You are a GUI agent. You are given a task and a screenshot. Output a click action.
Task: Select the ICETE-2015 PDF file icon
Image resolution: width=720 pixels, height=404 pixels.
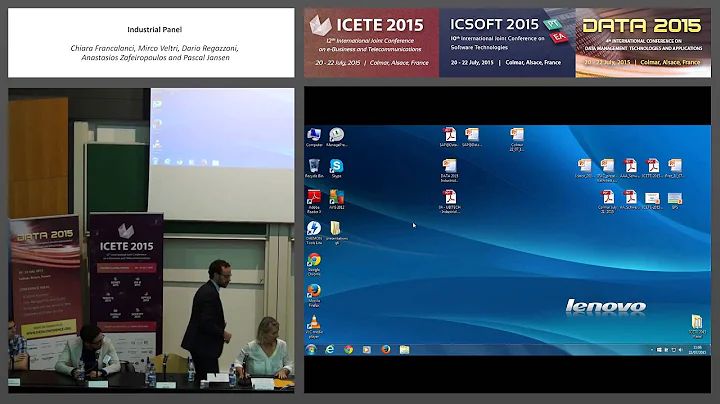click(652, 168)
